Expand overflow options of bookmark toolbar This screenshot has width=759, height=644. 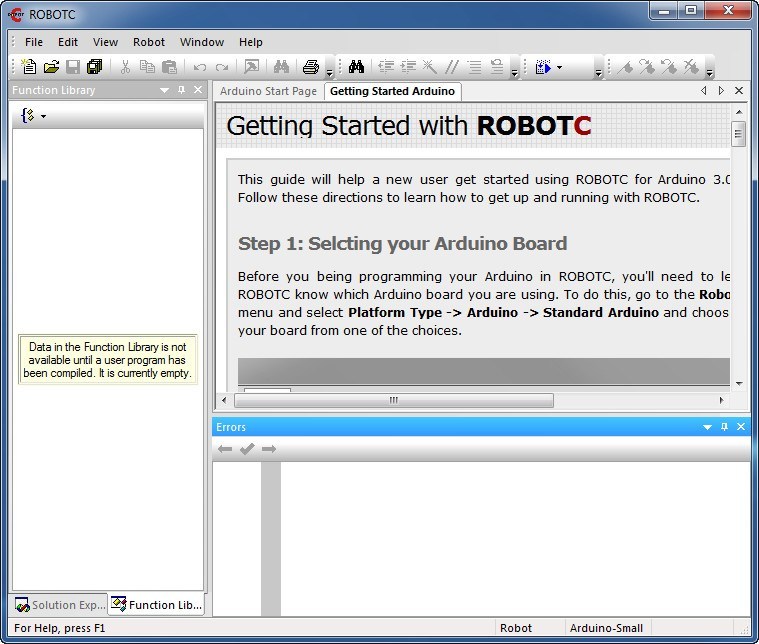(x=709, y=69)
